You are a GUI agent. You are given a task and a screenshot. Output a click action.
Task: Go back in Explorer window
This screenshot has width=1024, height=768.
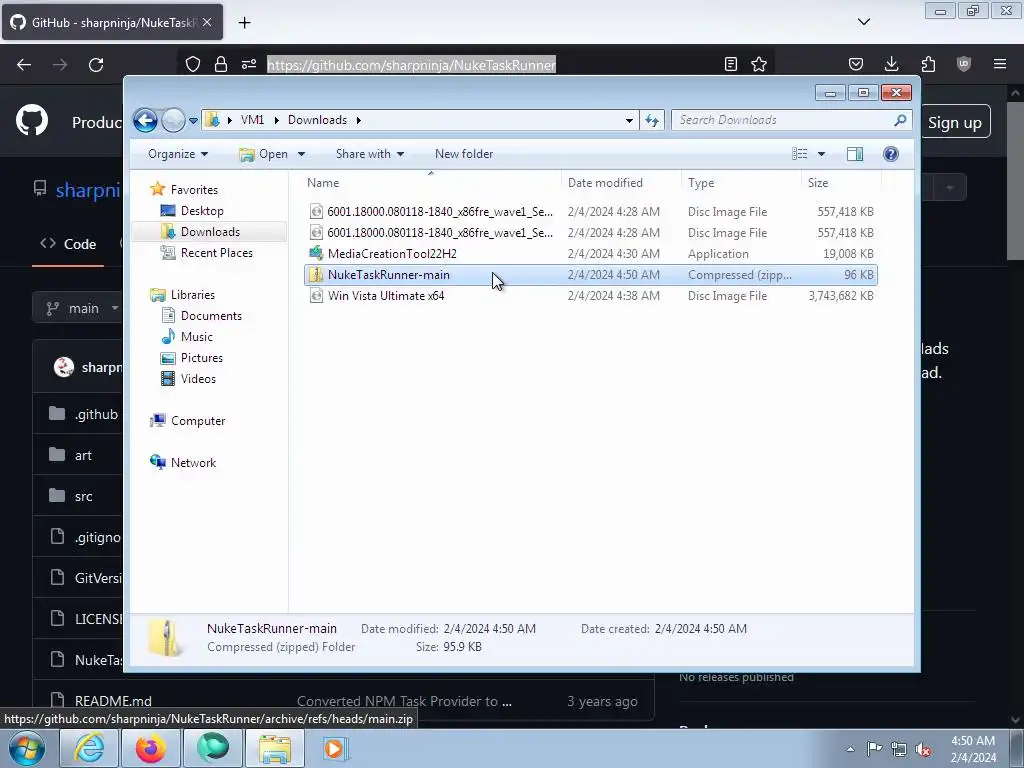pos(145,120)
